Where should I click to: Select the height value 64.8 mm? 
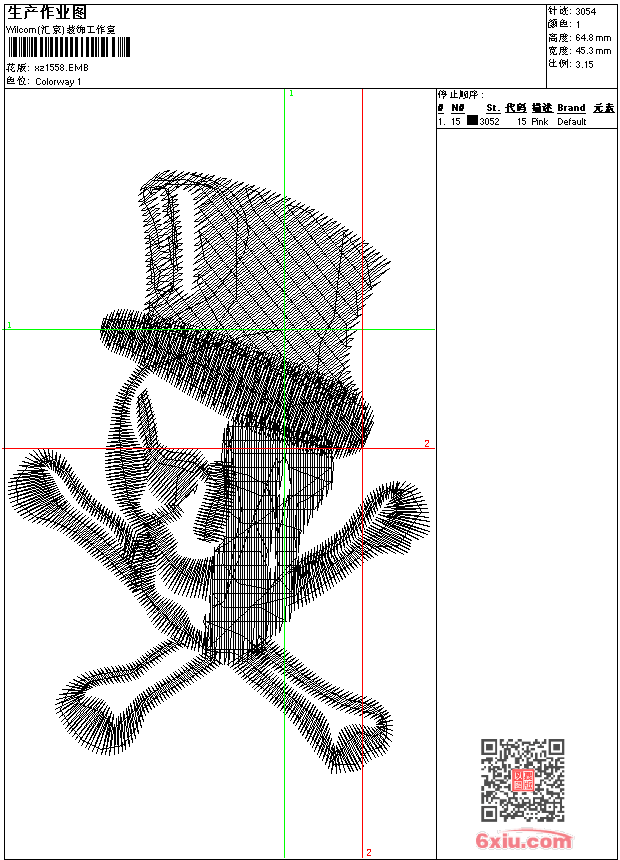click(x=593, y=38)
